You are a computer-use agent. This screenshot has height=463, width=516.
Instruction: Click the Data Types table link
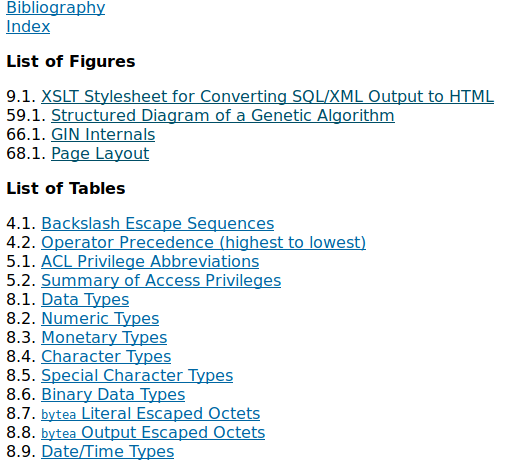tap(85, 300)
